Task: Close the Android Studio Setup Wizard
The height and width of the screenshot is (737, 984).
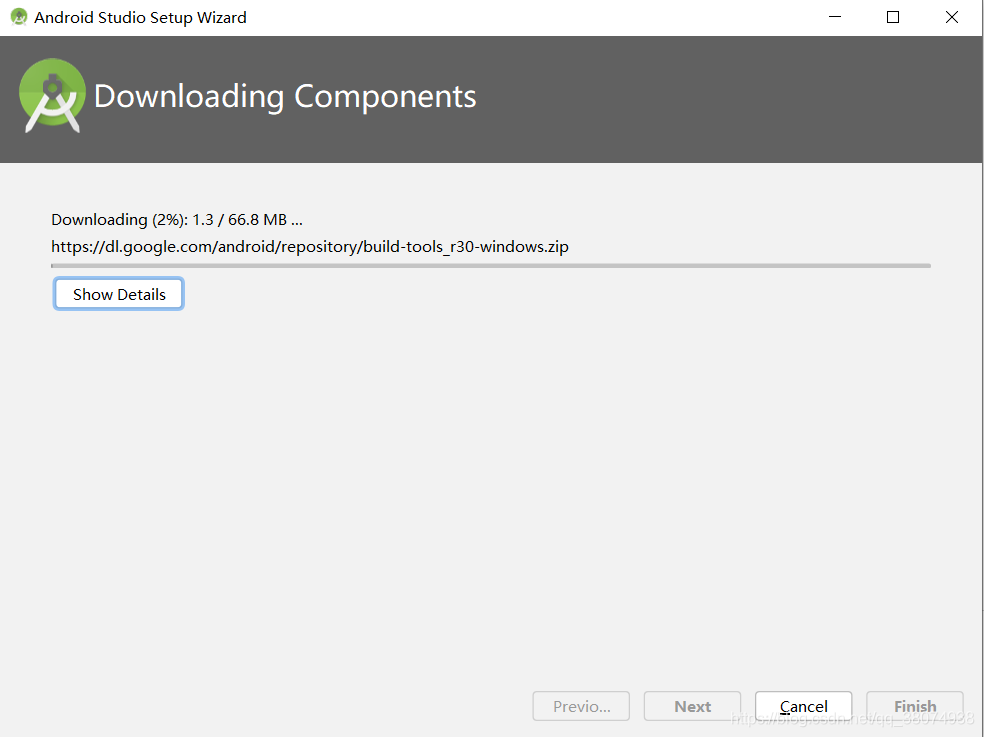Action: coord(951,17)
